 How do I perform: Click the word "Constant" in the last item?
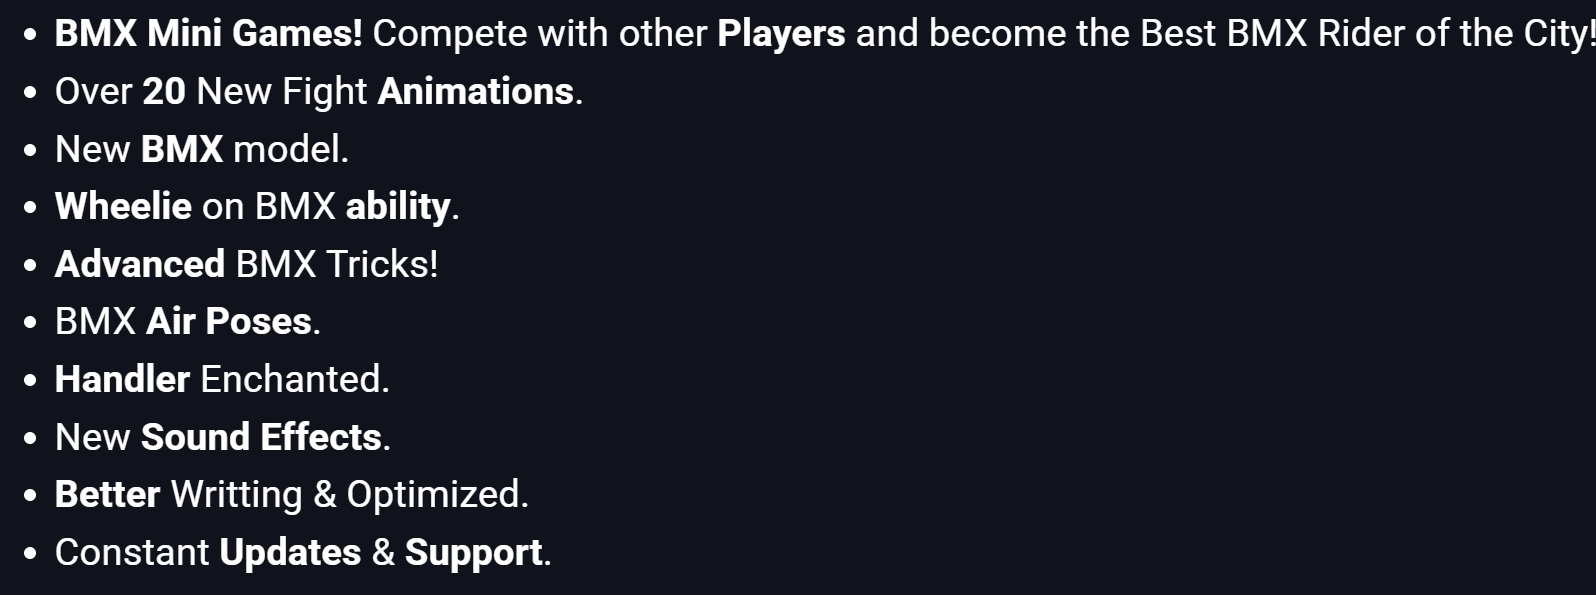pos(132,553)
